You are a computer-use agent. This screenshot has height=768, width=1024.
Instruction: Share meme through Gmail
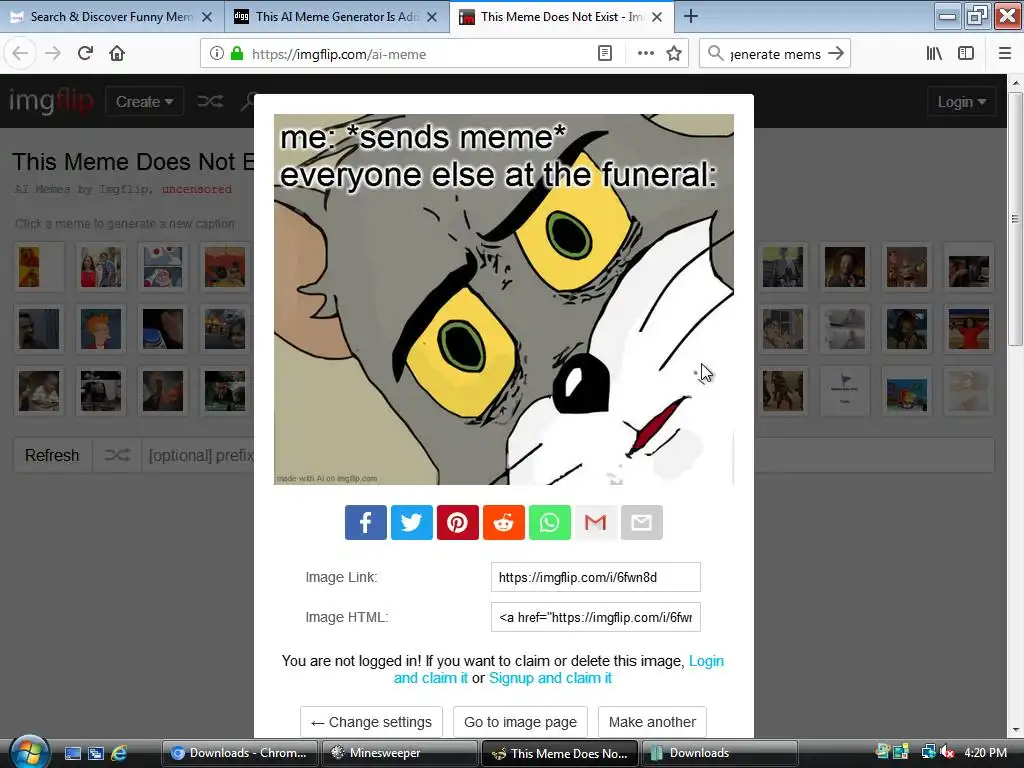point(596,522)
